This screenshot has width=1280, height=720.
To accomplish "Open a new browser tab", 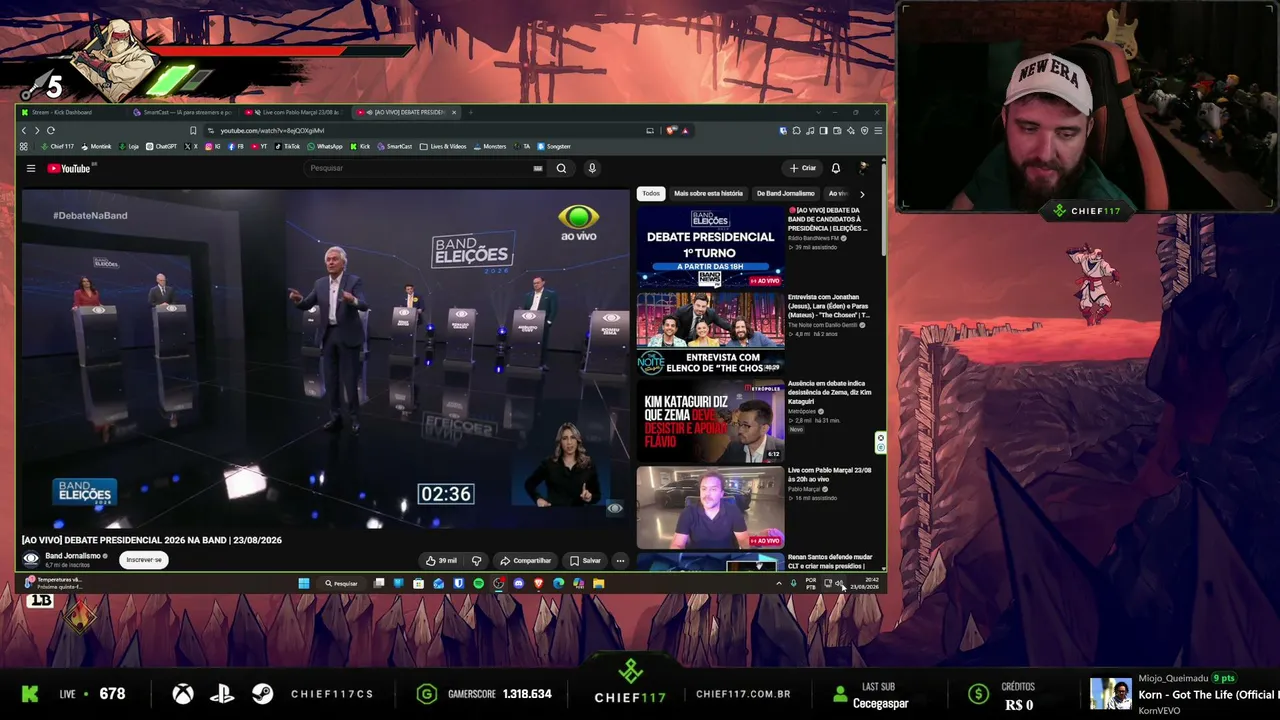I will (471, 112).
